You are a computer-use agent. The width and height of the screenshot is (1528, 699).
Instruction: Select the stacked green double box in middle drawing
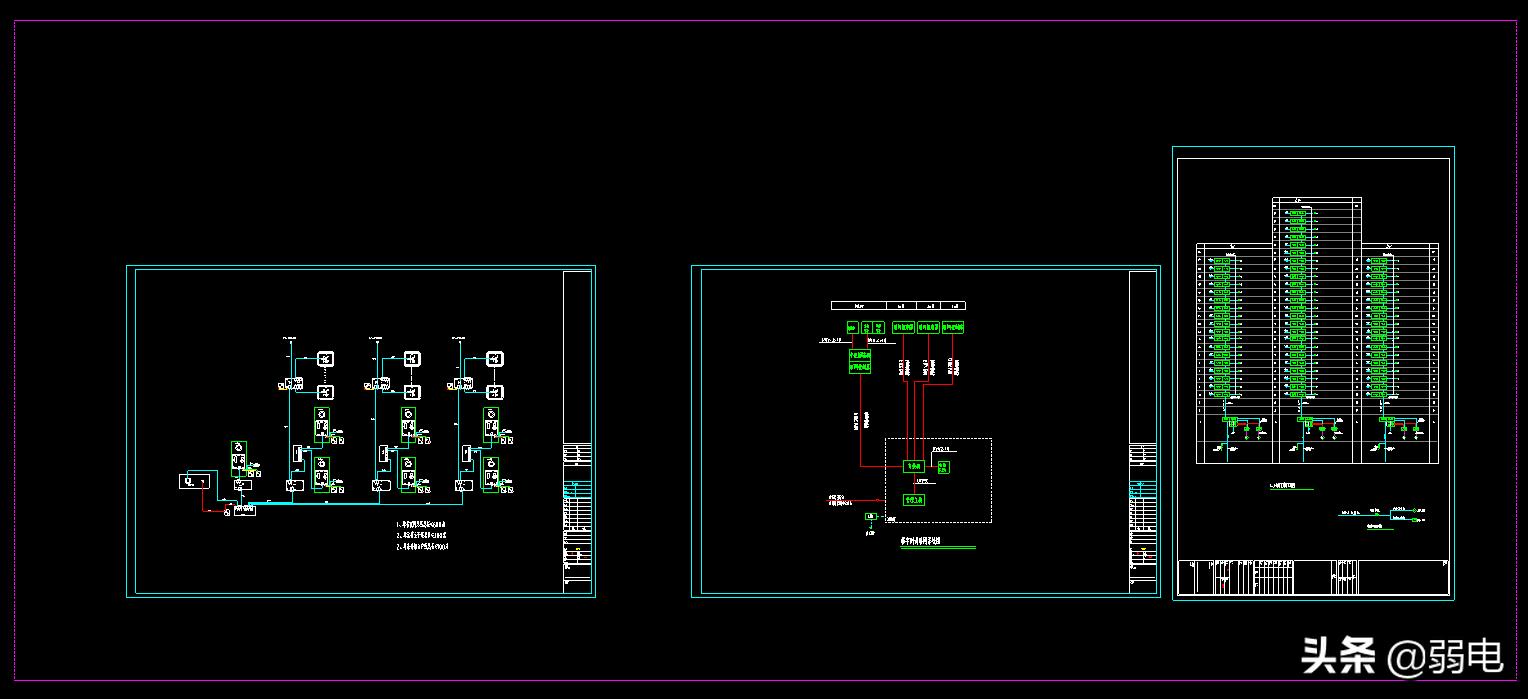click(x=860, y=361)
